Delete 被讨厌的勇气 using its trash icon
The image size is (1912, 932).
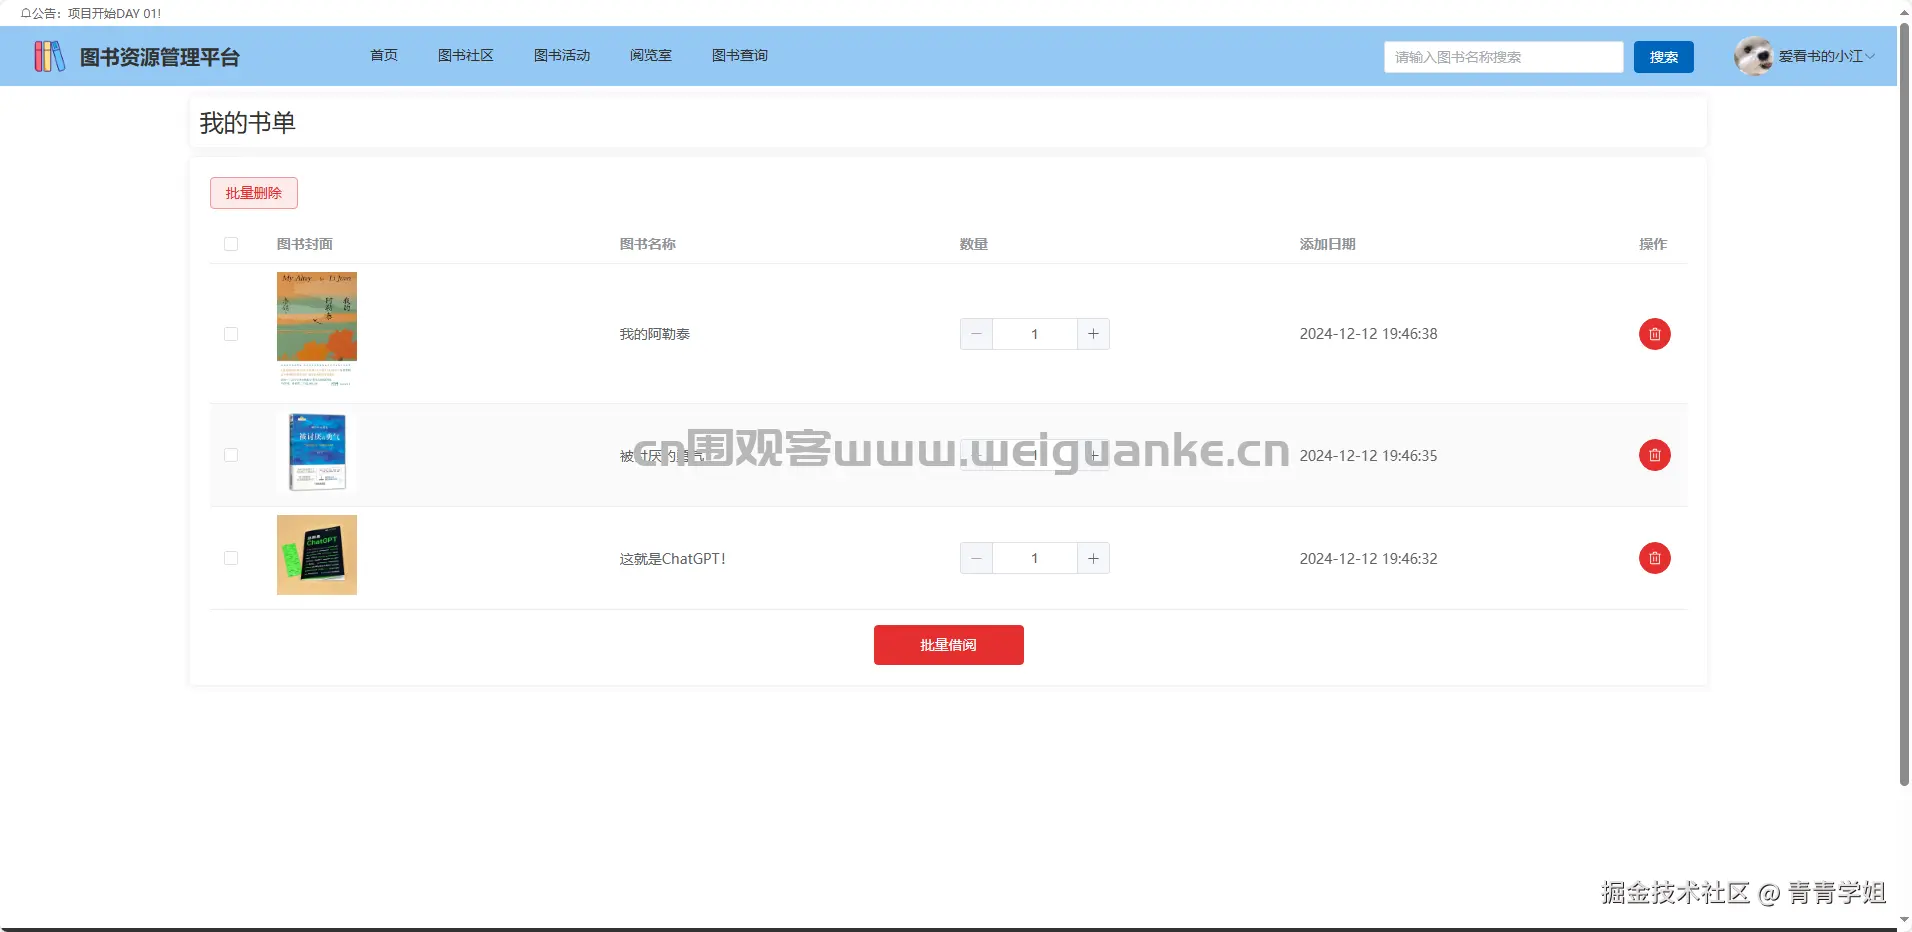click(x=1654, y=455)
